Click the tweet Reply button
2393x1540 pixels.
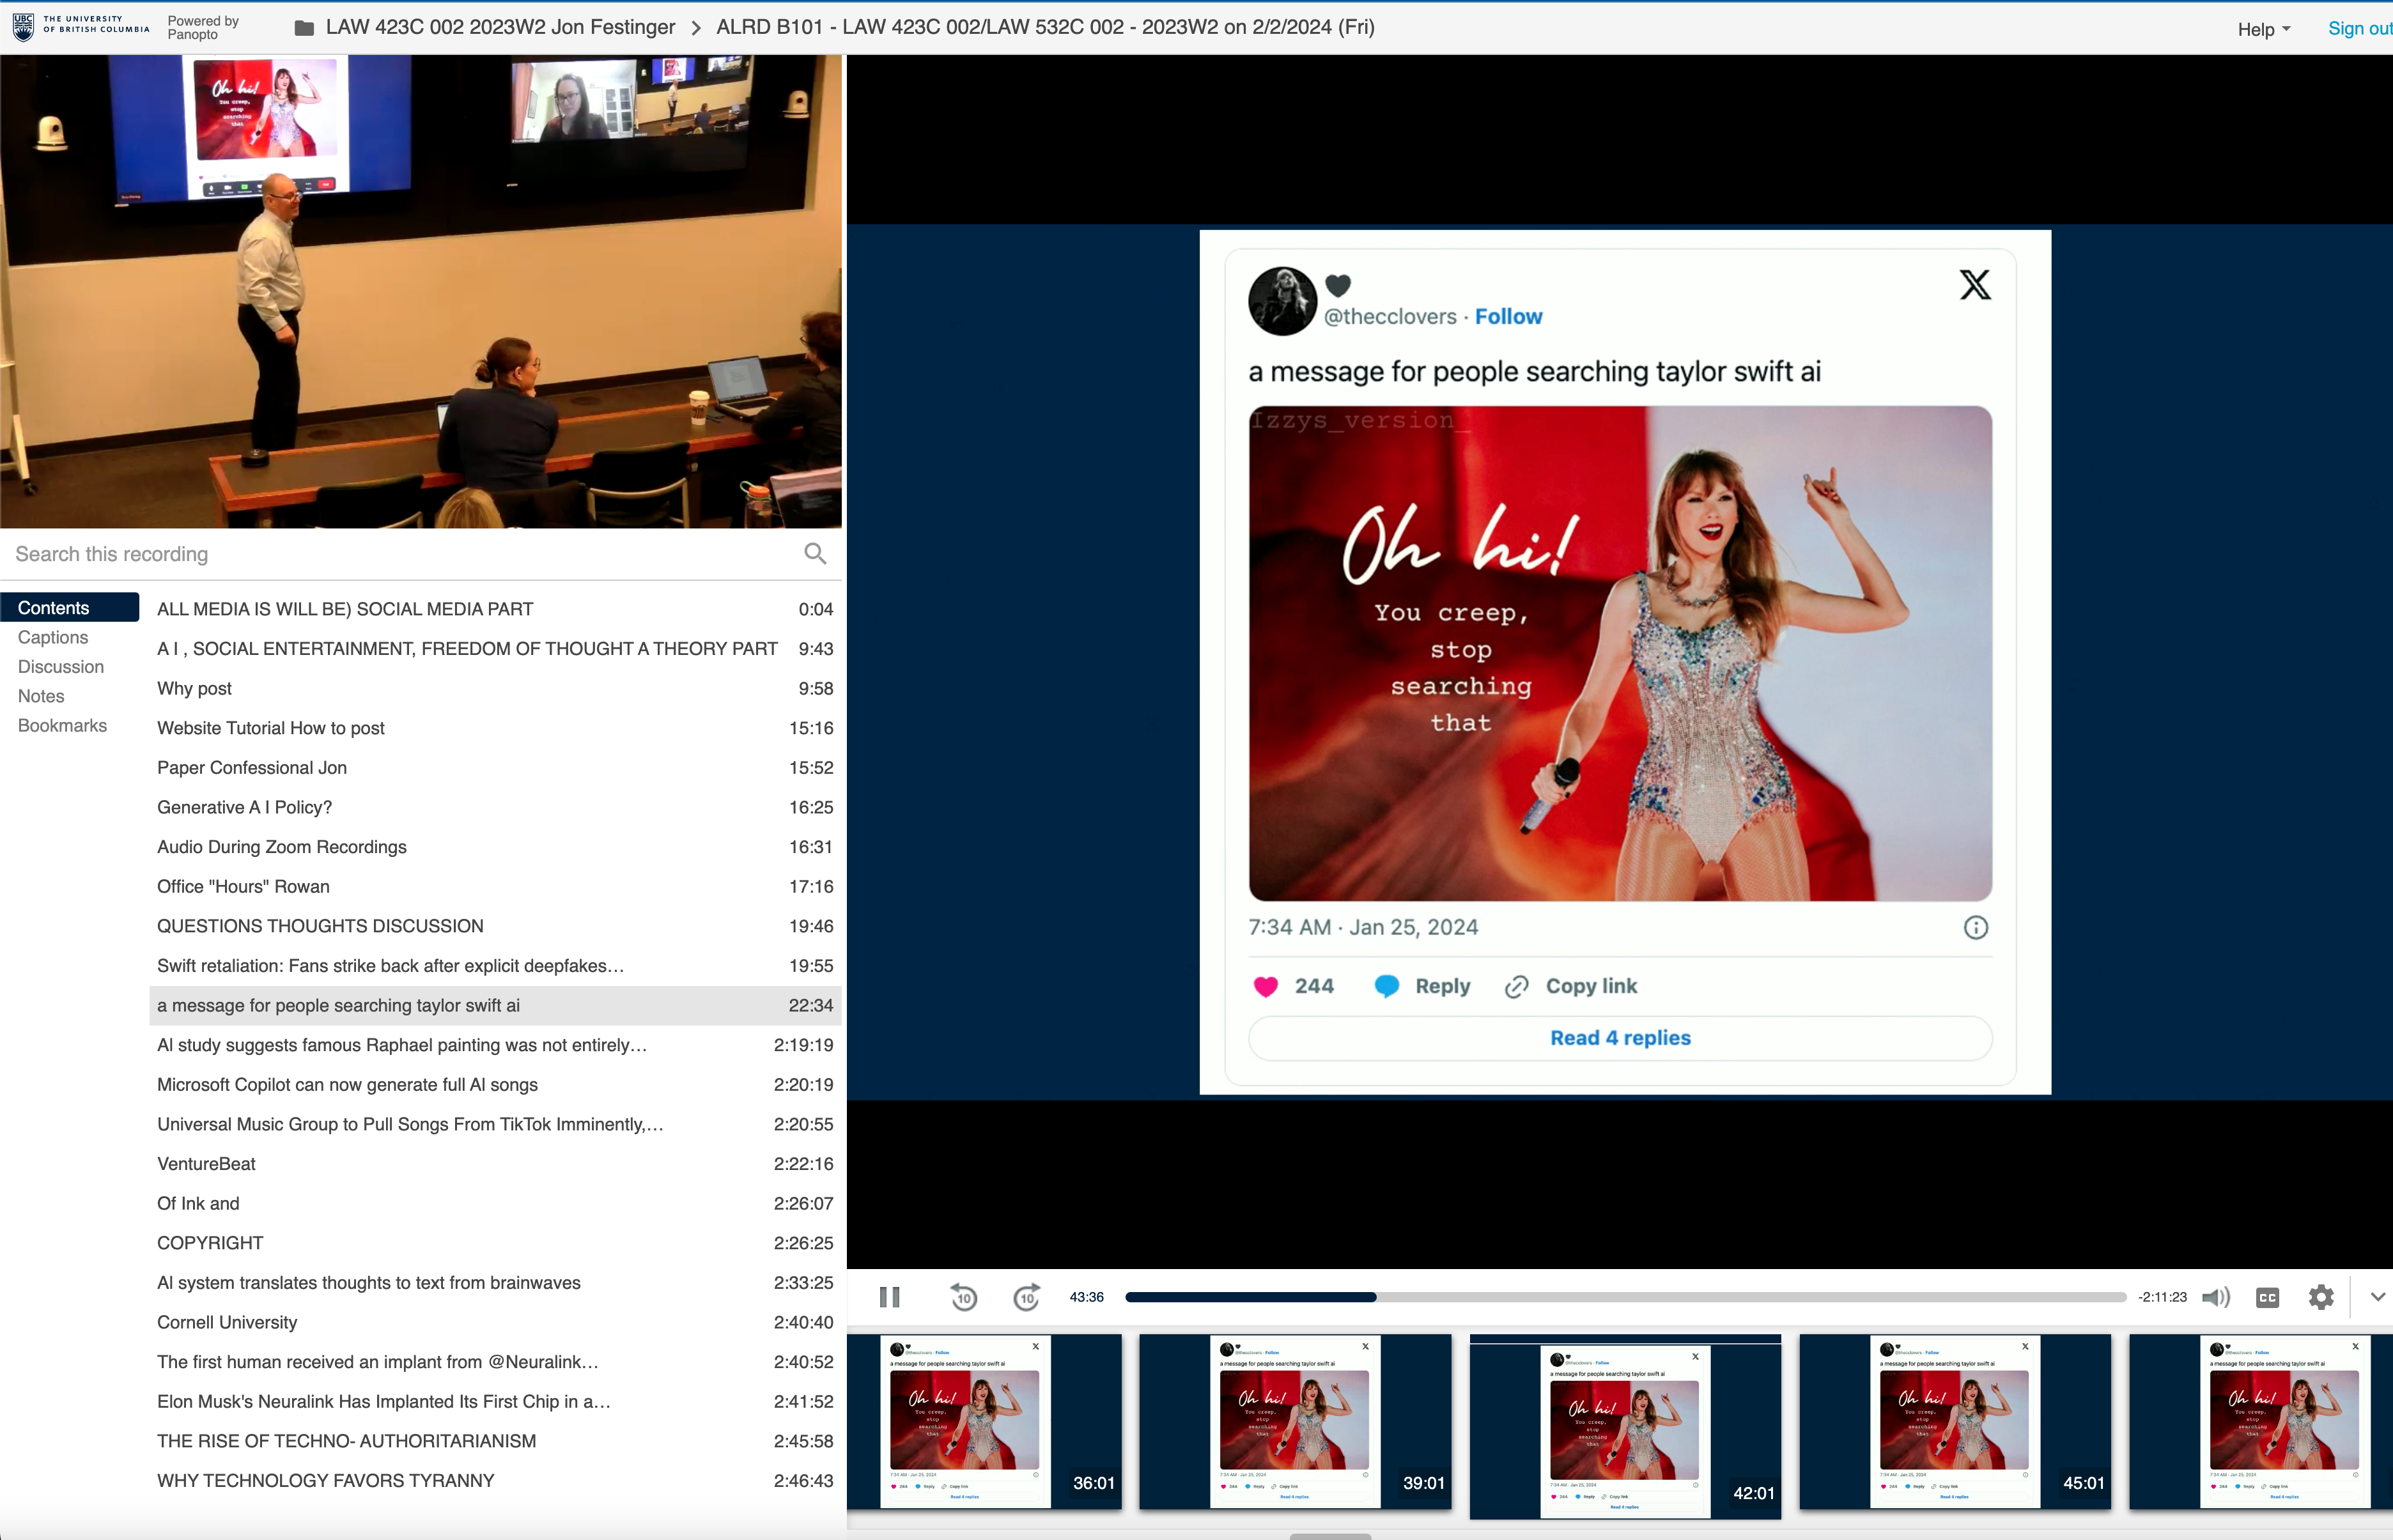pyautogui.click(x=1422, y=986)
